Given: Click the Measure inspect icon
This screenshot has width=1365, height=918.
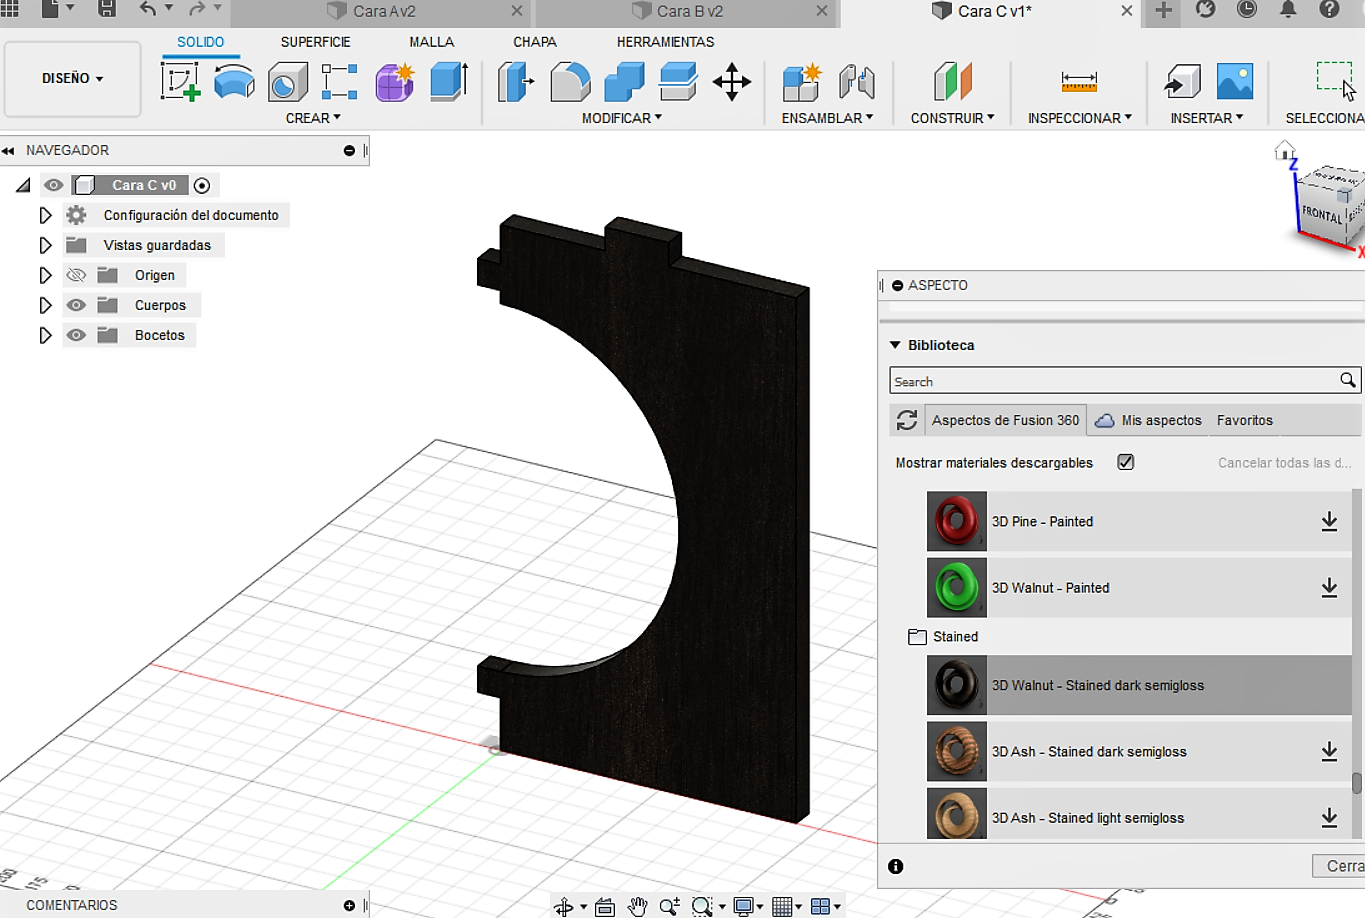Looking at the screenshot, I should (1079, 82).
